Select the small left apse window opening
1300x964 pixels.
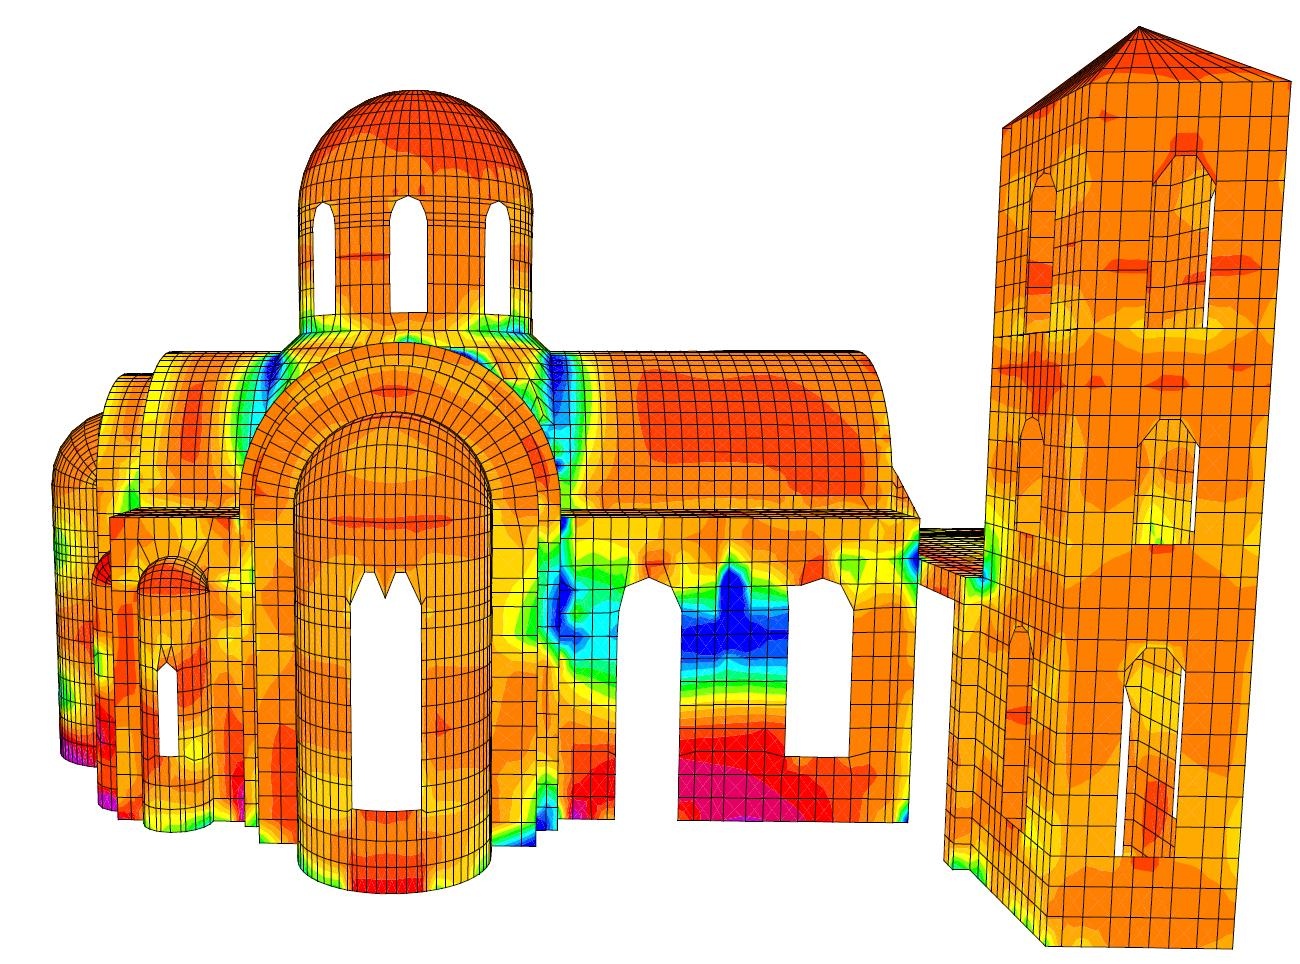(168, 710)
